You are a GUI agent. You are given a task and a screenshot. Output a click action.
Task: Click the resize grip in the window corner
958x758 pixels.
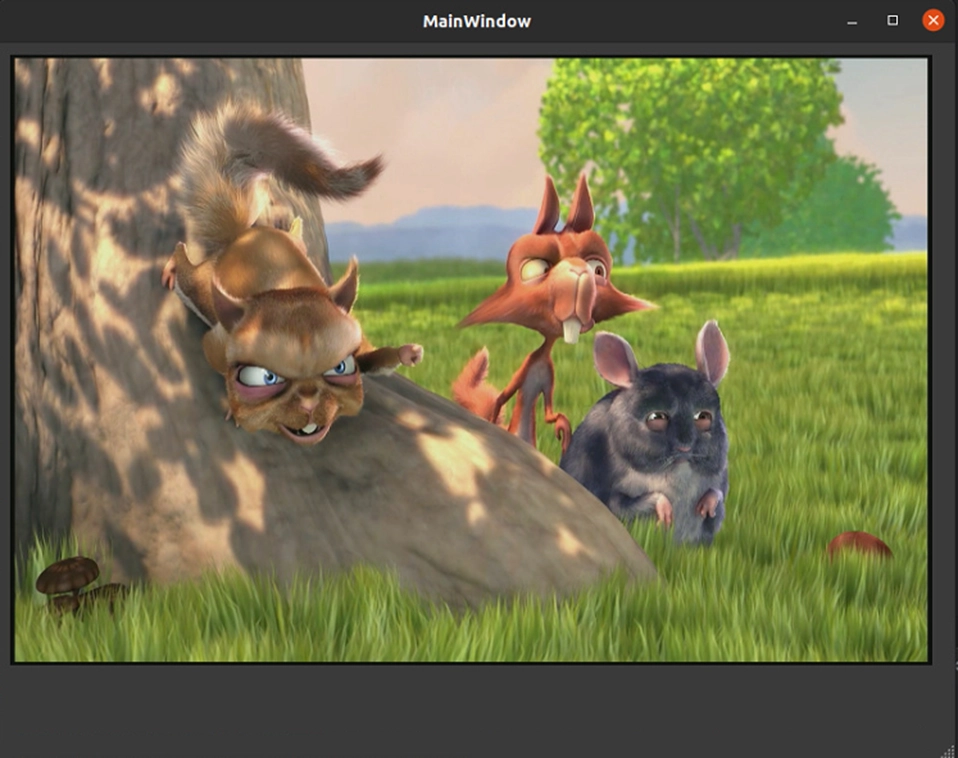tap(948, 749)
